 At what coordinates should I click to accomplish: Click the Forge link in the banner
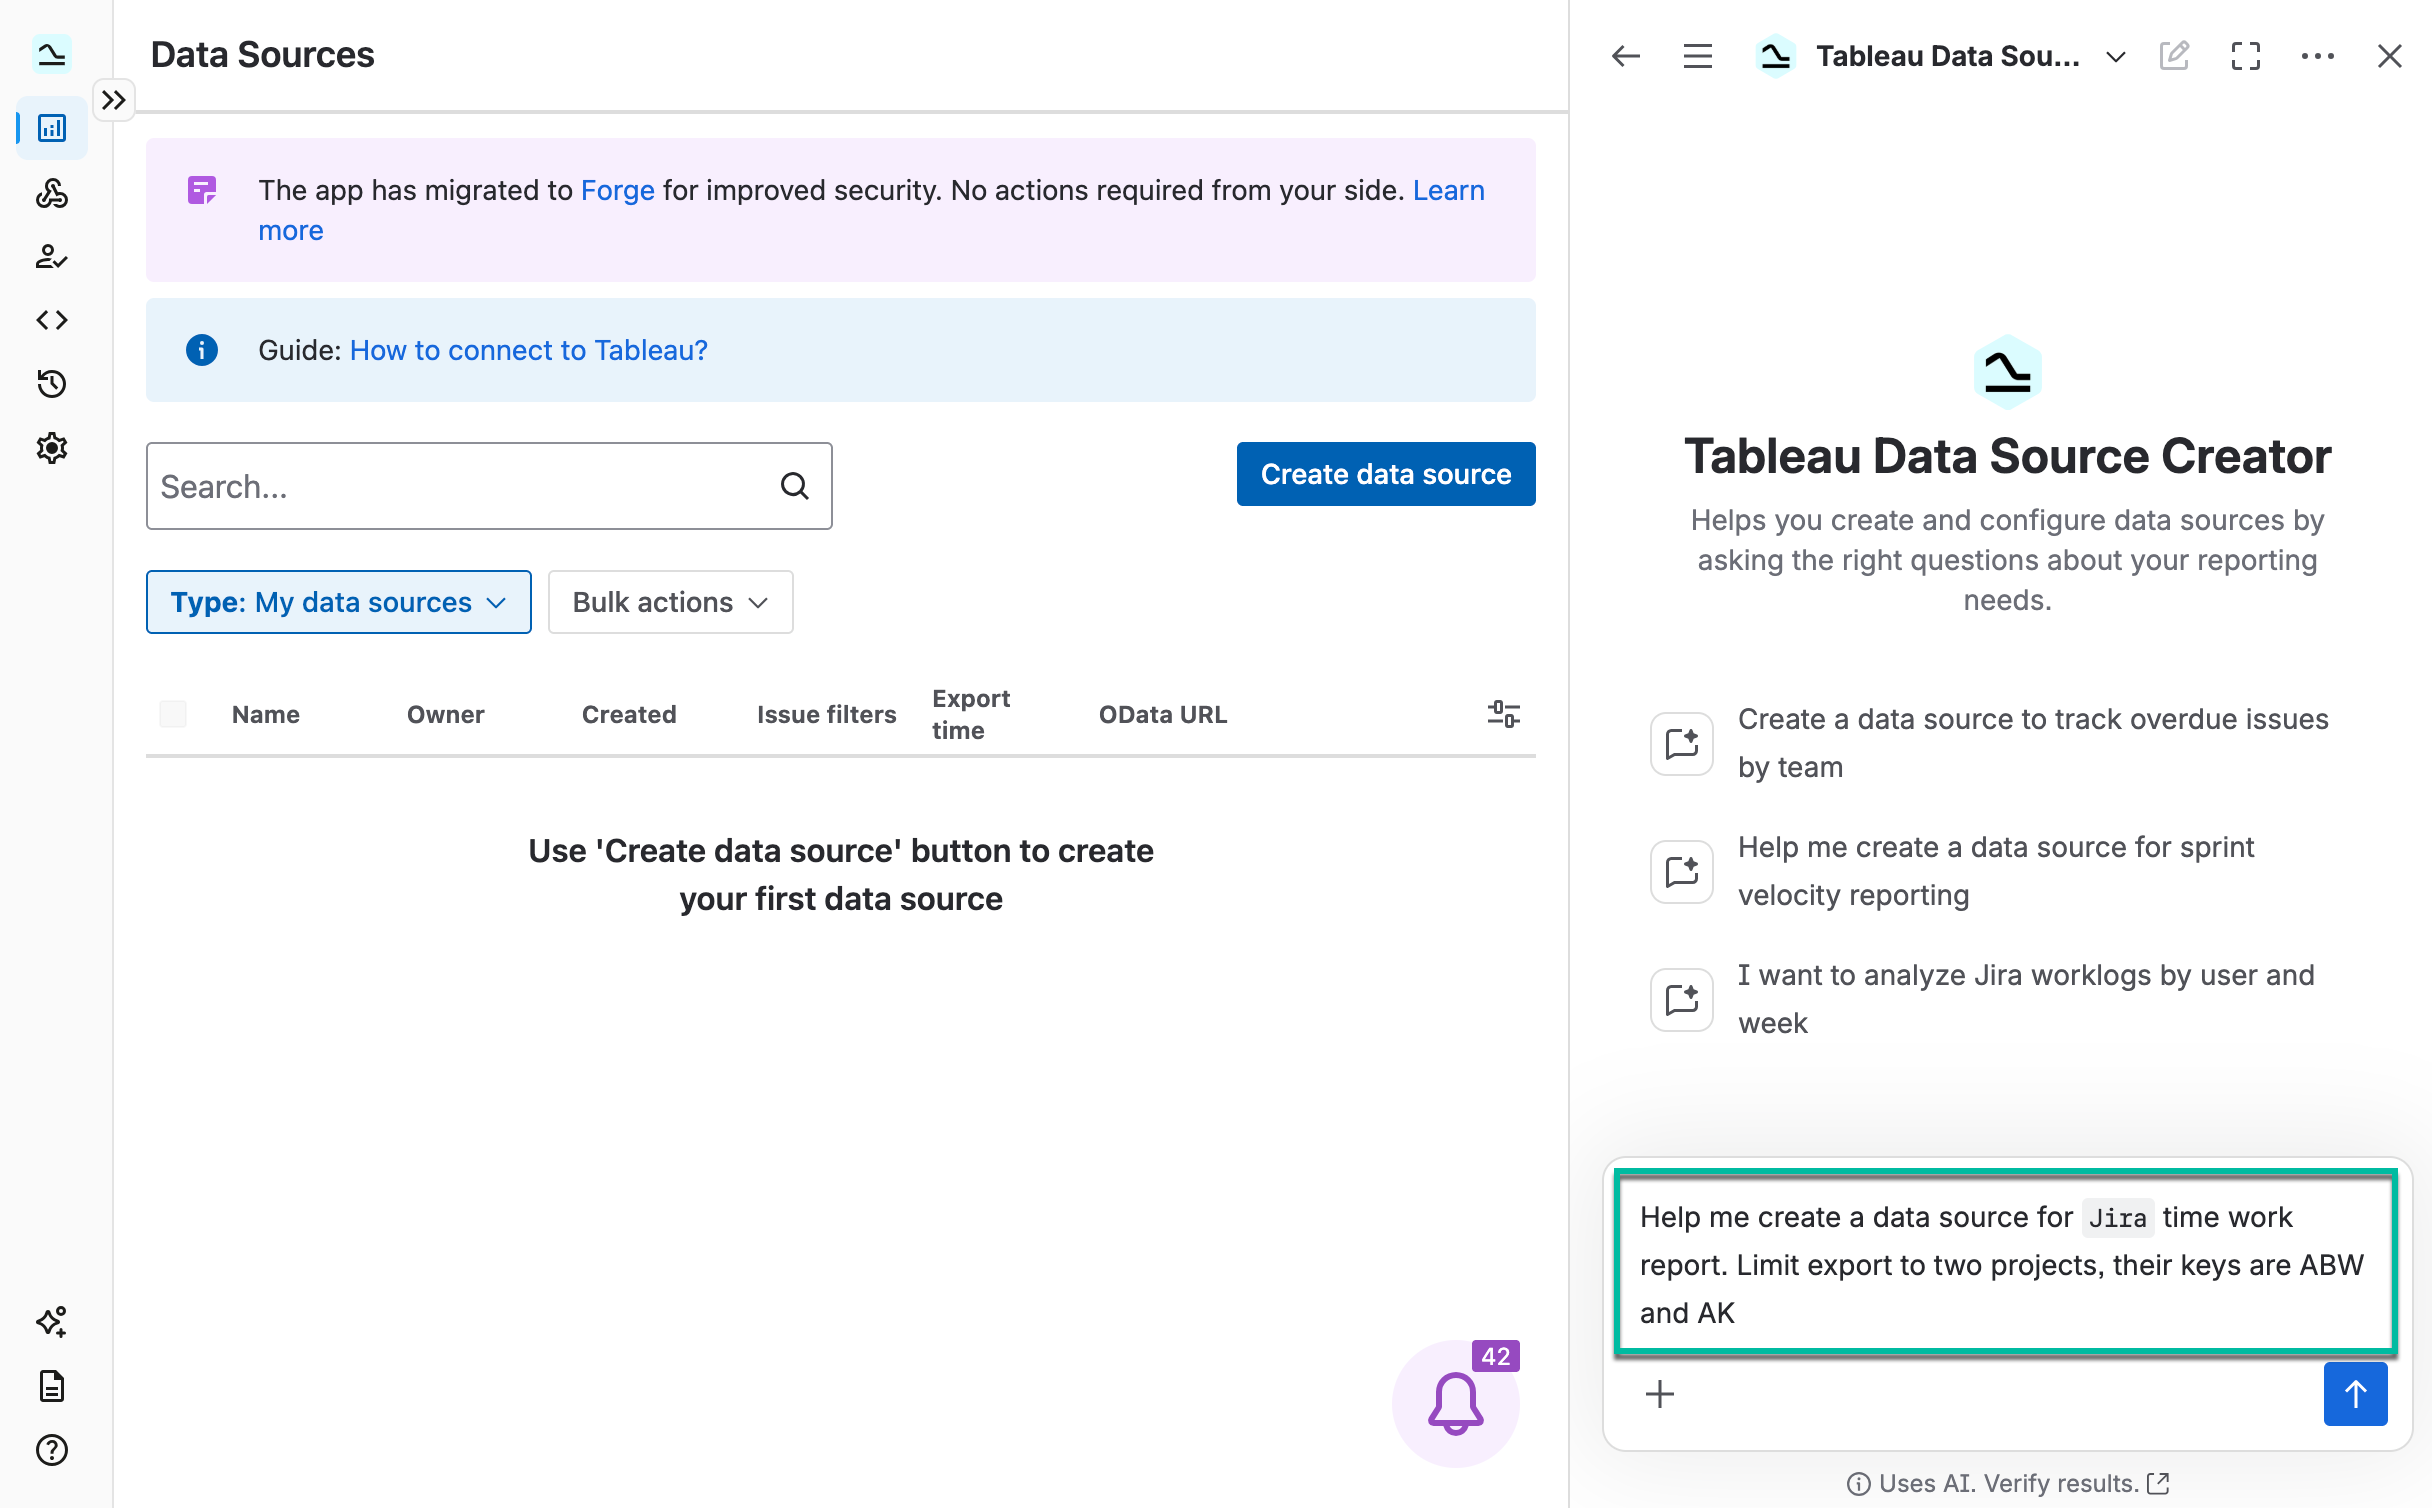tap(617, 190)
